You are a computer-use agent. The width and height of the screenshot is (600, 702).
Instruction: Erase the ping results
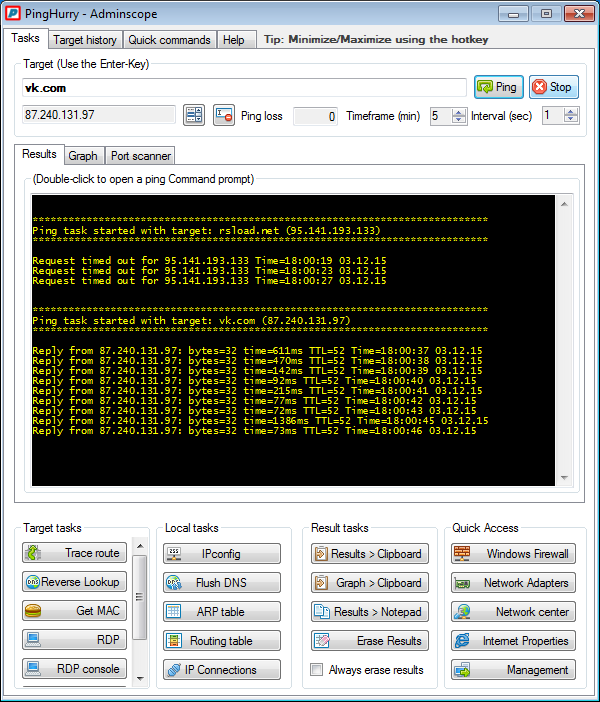[x=367, y=641]
